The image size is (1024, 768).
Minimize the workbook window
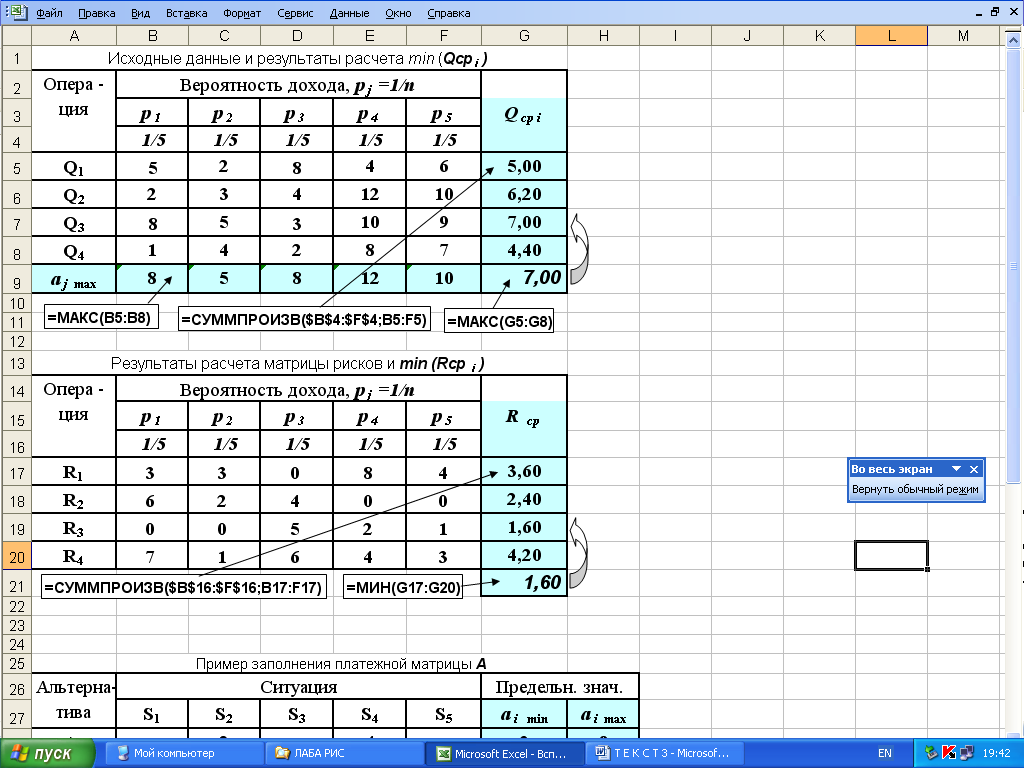click(x=978, y=12)
